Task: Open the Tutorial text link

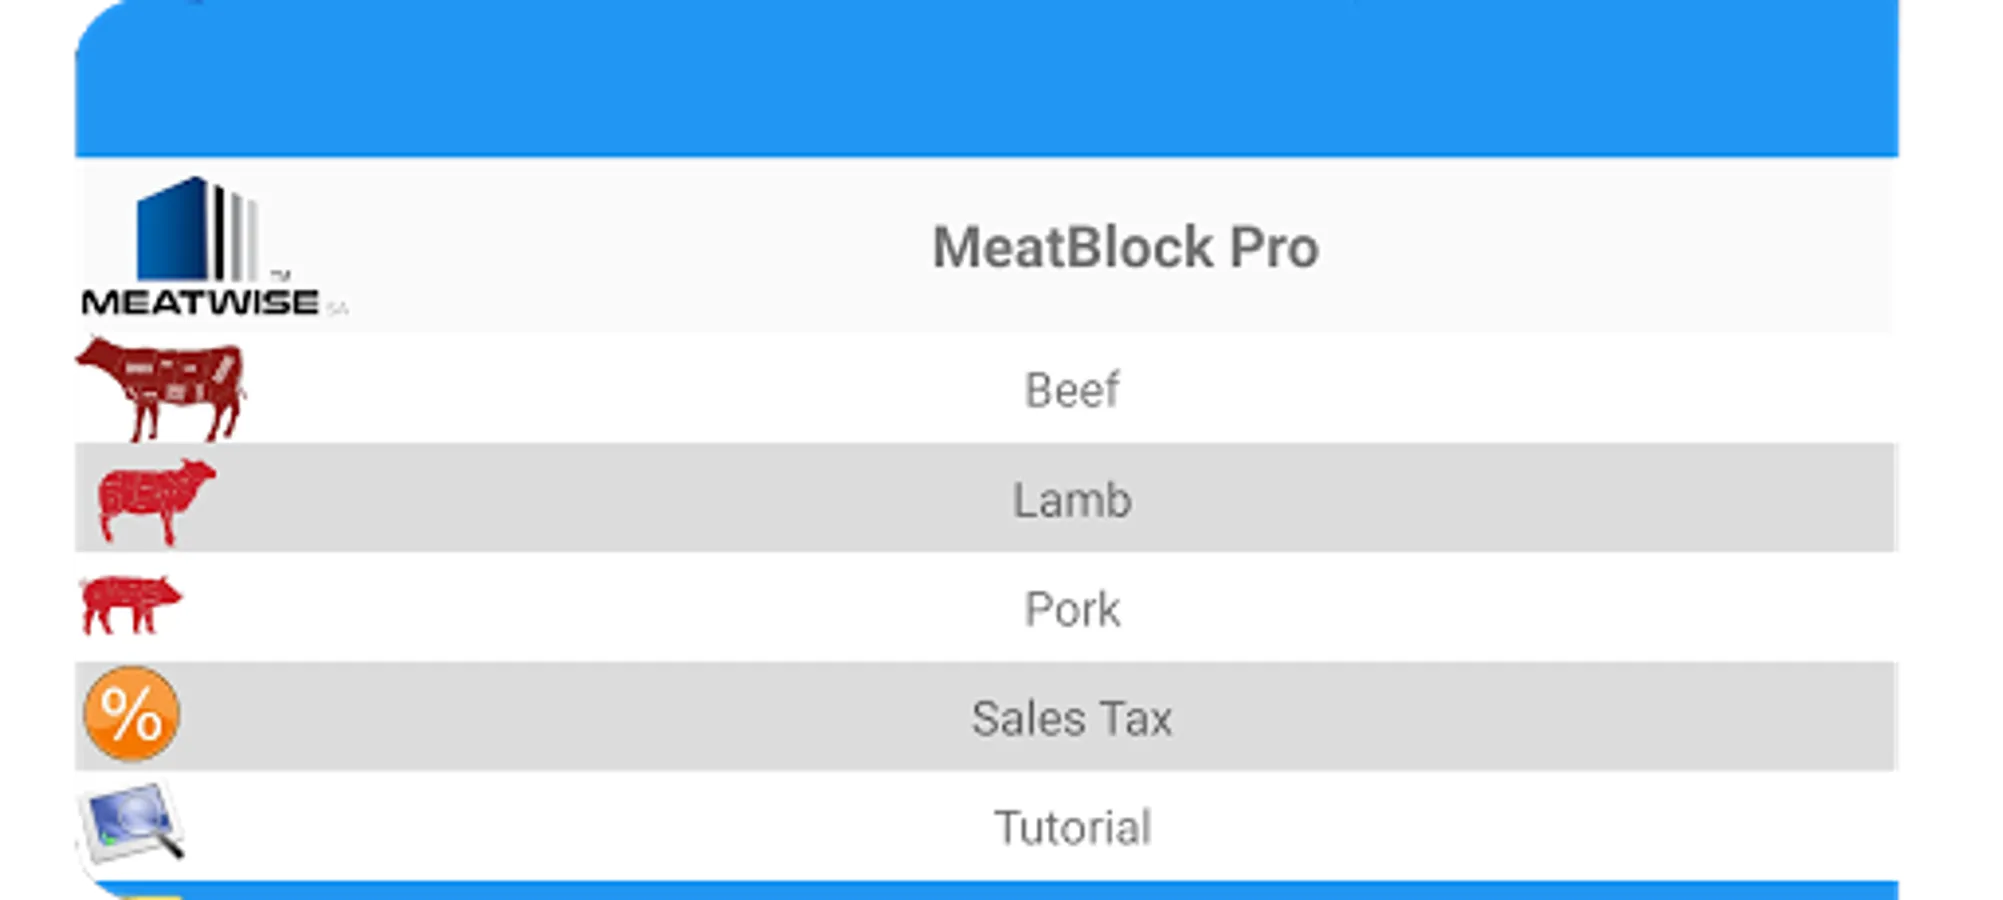Action: click(1072, 828)
